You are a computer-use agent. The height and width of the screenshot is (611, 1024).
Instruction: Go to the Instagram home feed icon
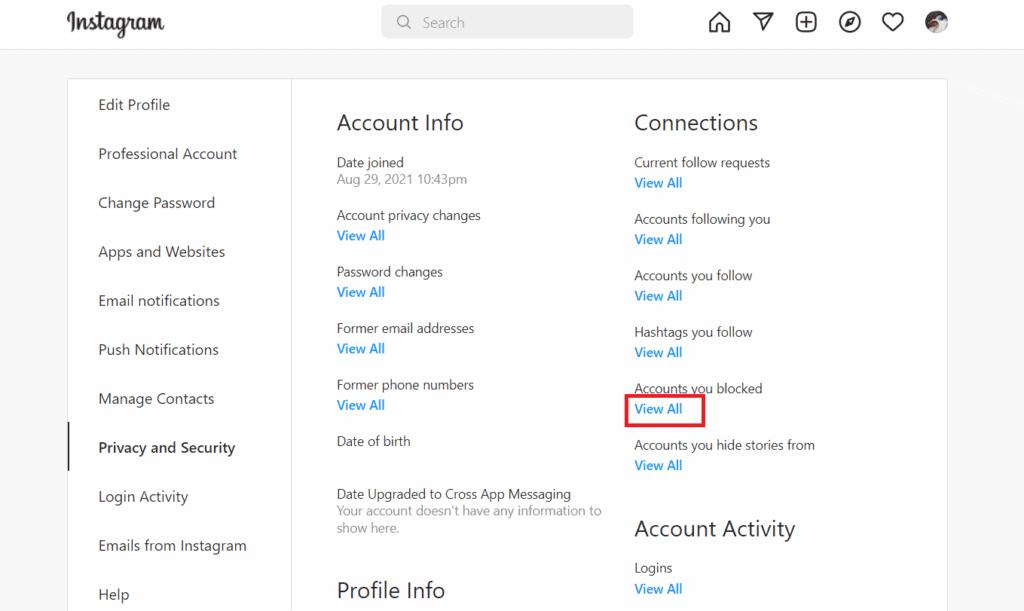[719, 22]
